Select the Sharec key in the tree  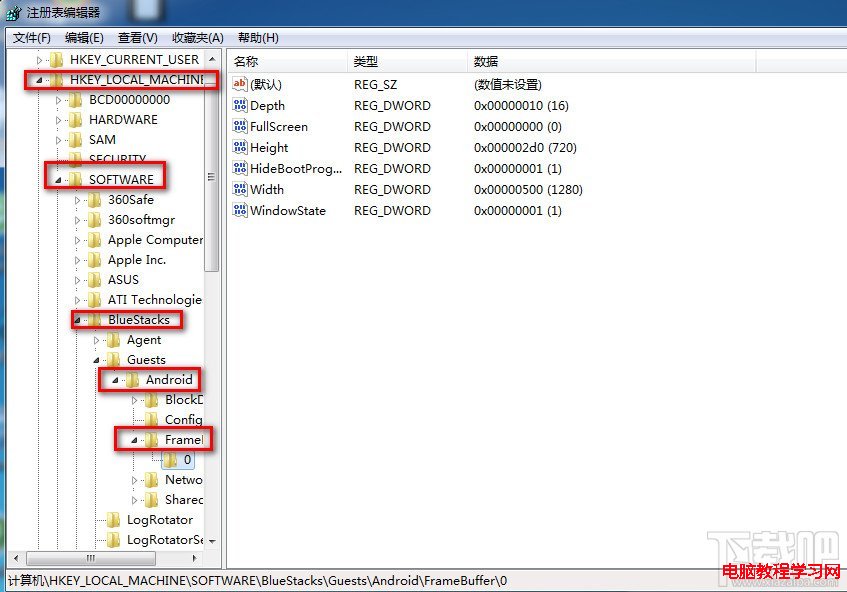click(184, 500)
